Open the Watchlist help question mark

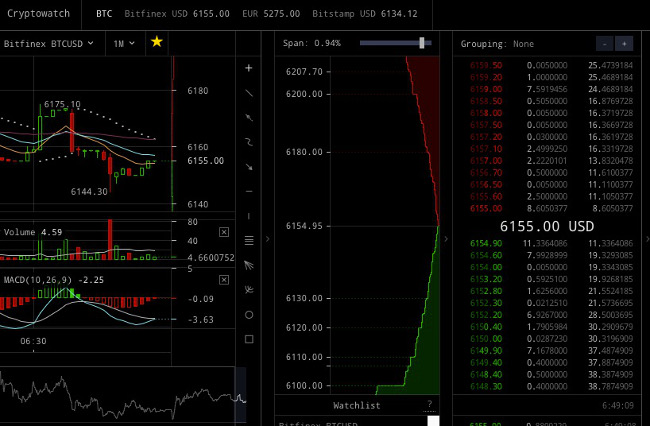429,404
